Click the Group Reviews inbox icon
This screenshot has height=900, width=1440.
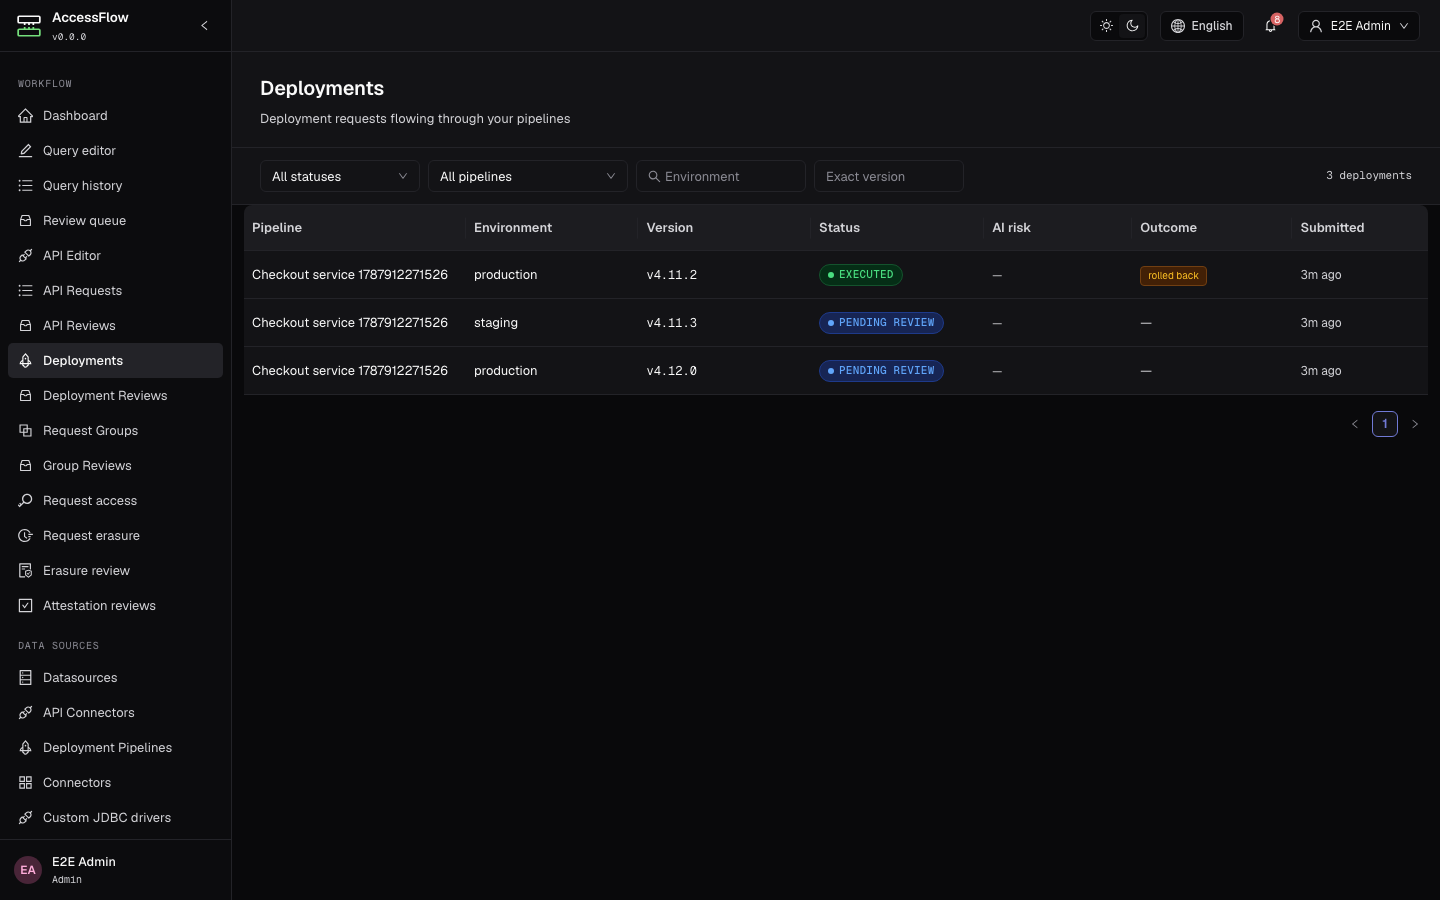(26, 466)
